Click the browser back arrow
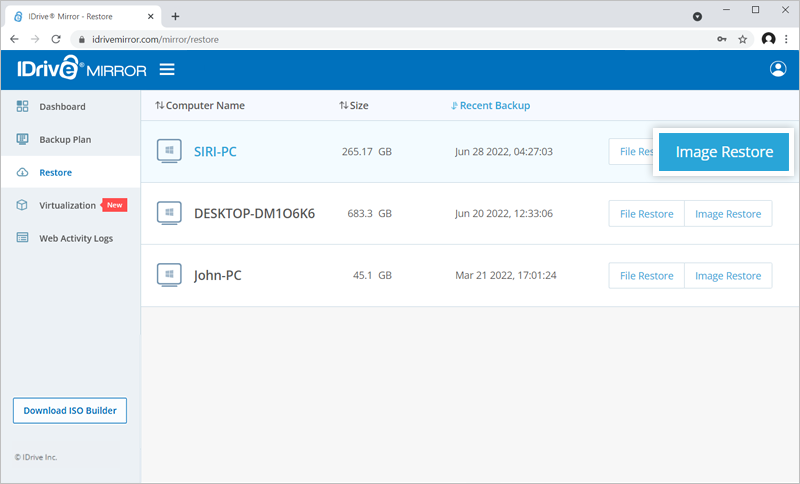800x484 pixels. click(x=14, y=39)
